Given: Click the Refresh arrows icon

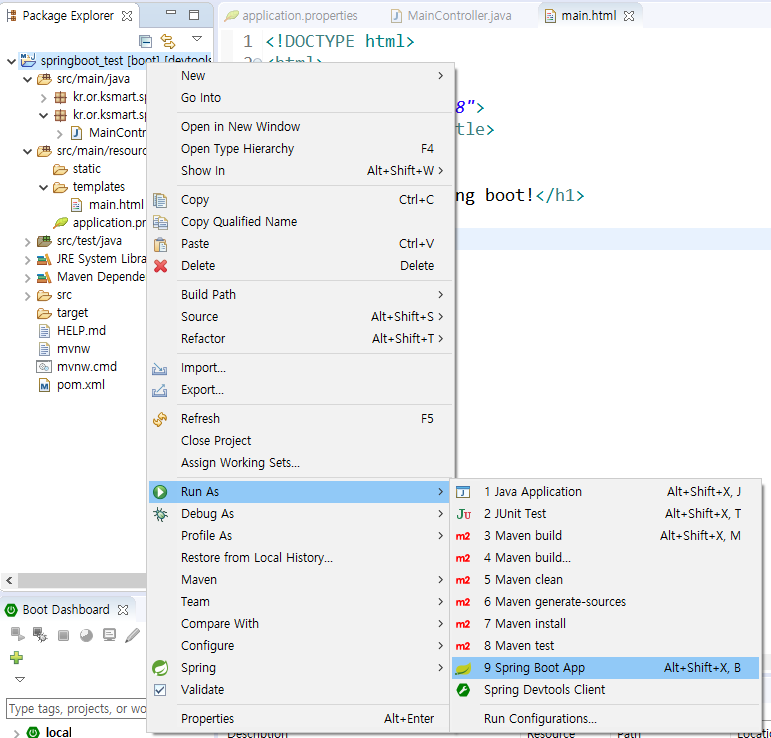Looking at the screenshot, I should pos(160,419).
